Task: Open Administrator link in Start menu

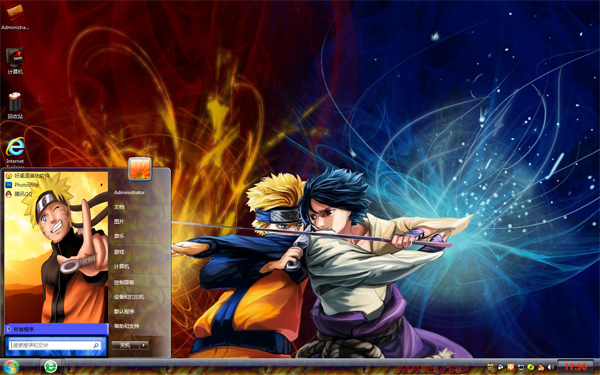Action: click(129, 192)
